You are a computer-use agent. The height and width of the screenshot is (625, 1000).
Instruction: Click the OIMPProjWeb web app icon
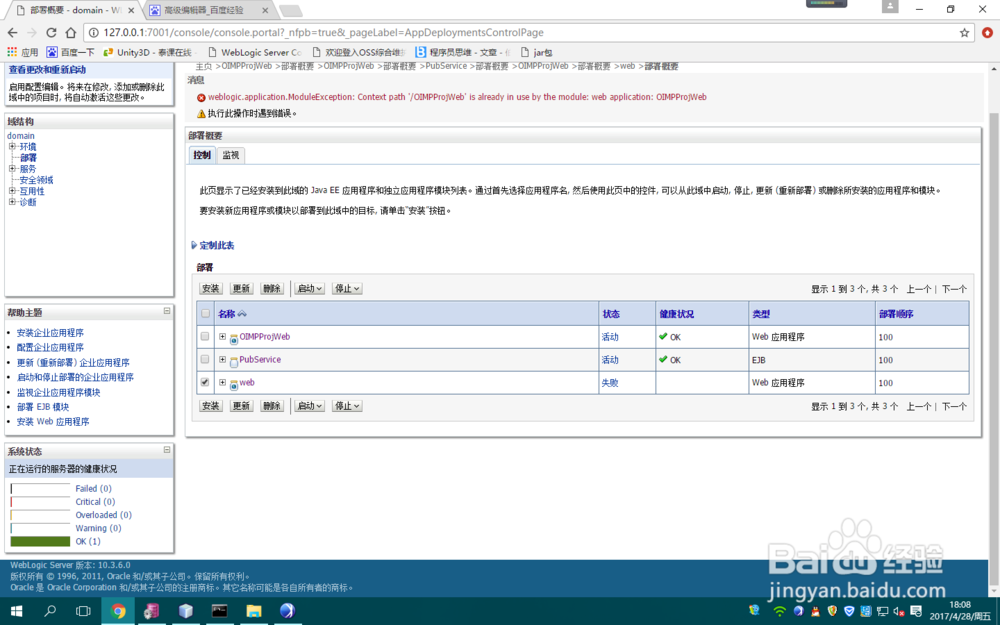click(234, 339)
